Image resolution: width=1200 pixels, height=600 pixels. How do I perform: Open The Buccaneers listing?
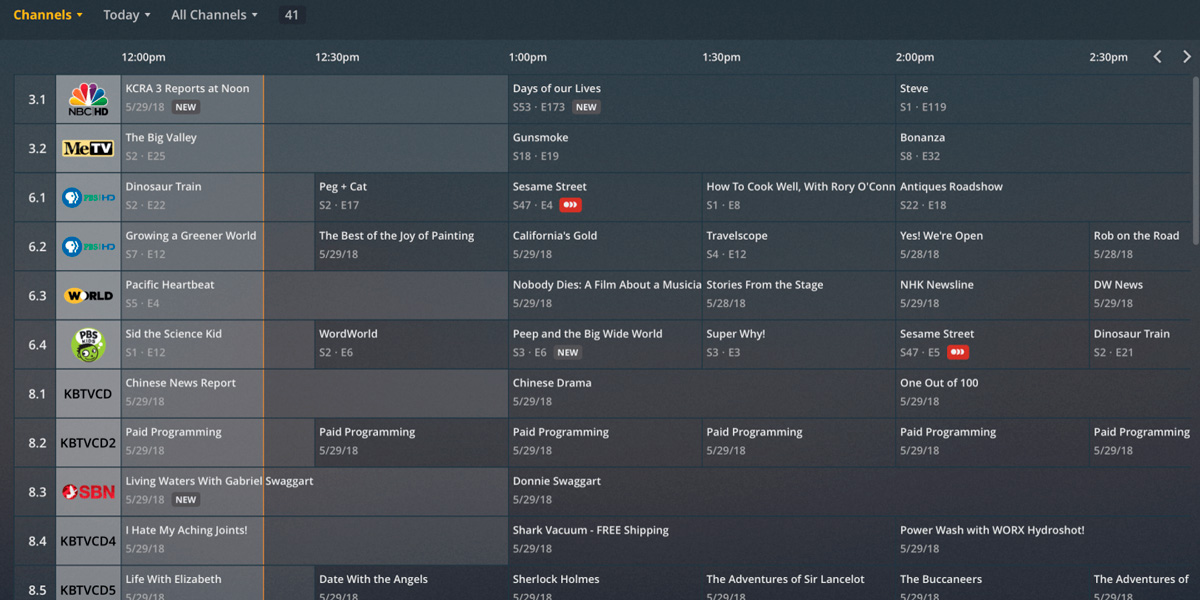(x=992, y=584)
